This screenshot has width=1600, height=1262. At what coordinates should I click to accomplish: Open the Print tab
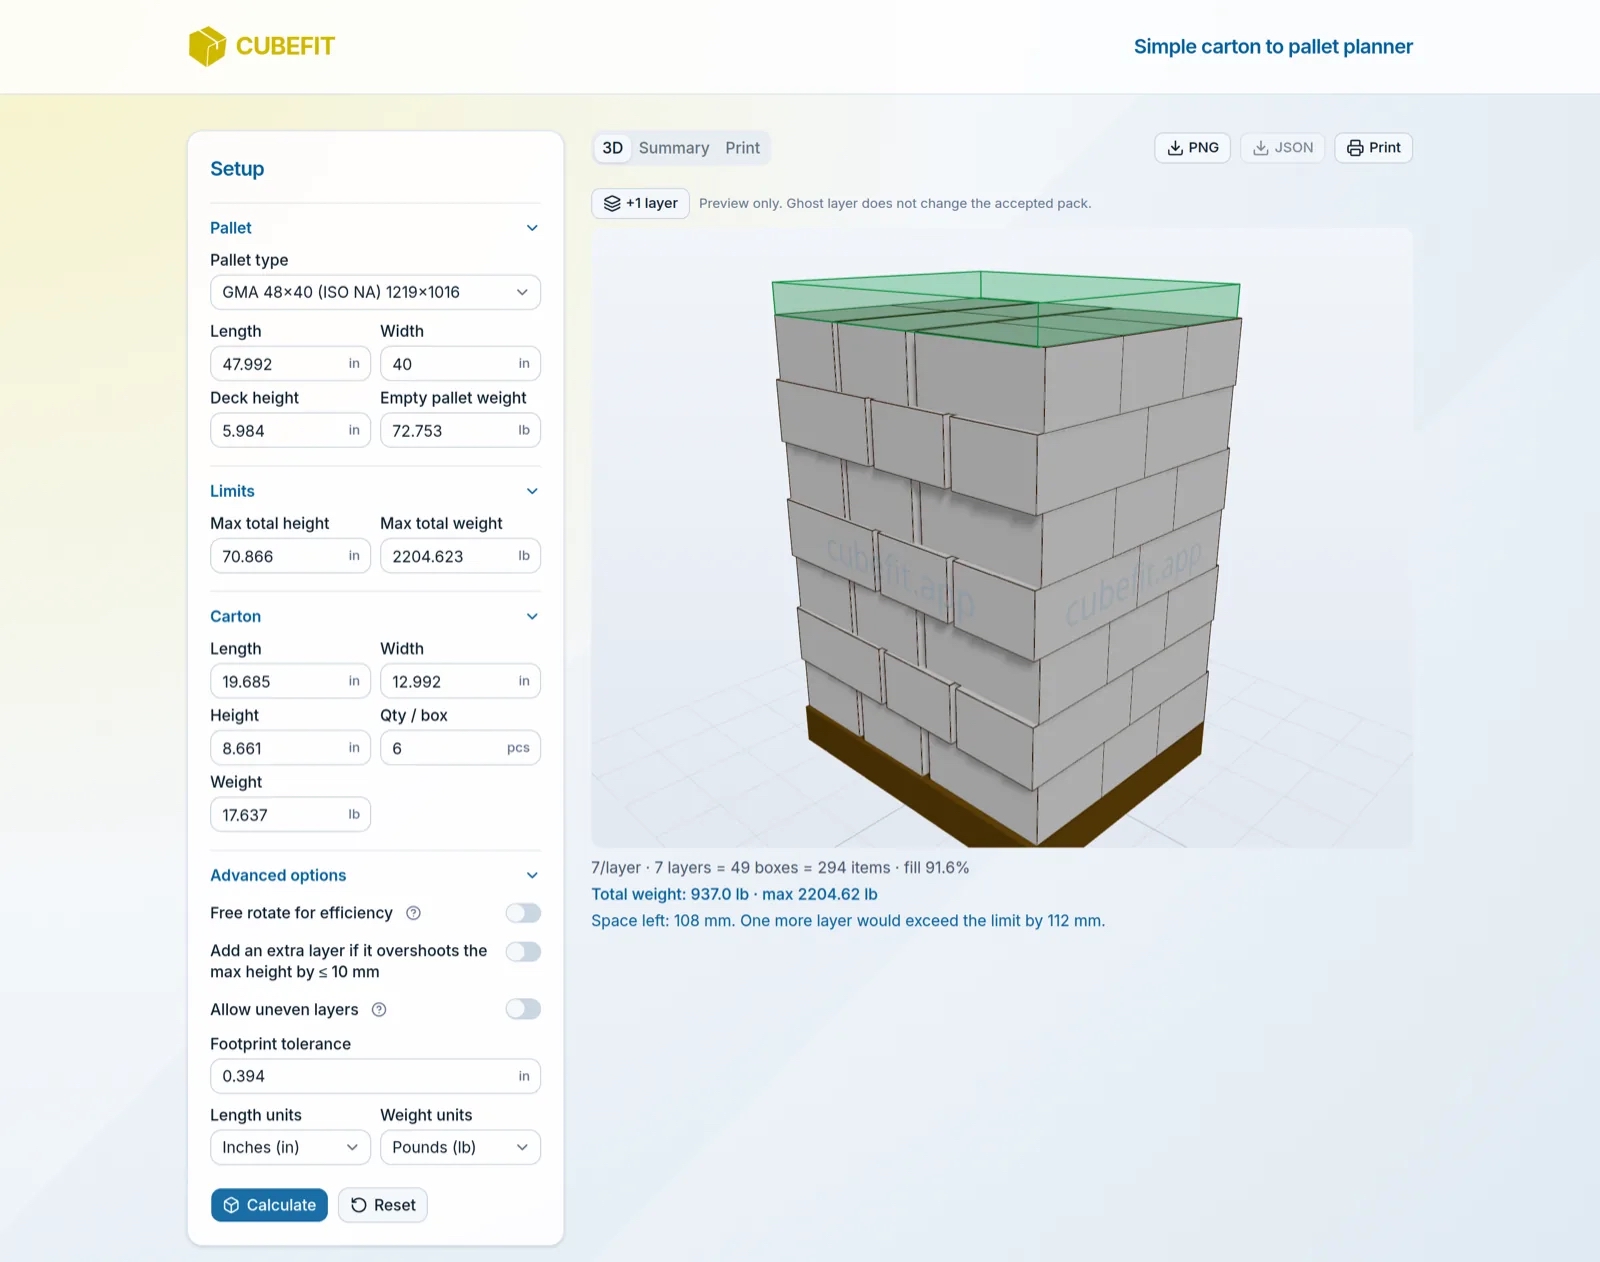743,148
